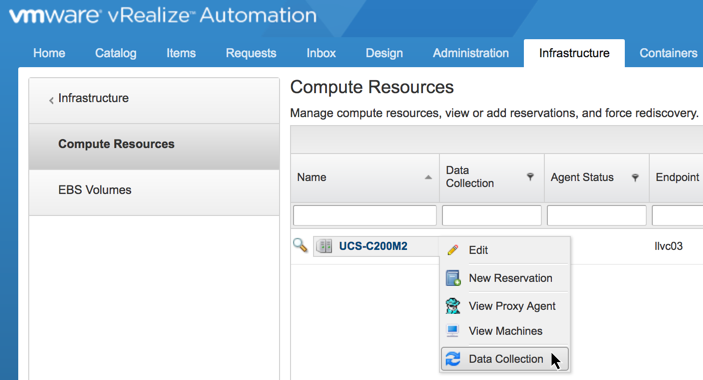This screenshot has height=380, width=703.
Task: Click the View Proxy Agent spy icon
Action: [x=453, y=306]
